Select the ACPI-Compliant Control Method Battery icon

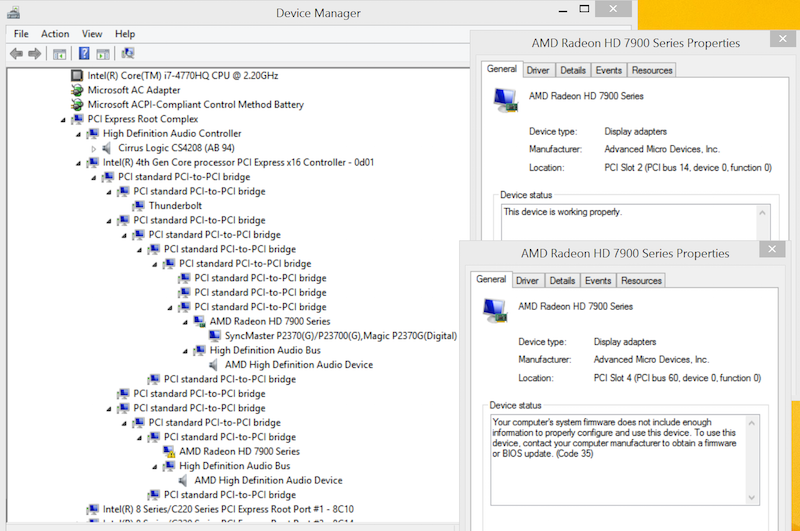[x=77, y=105]
